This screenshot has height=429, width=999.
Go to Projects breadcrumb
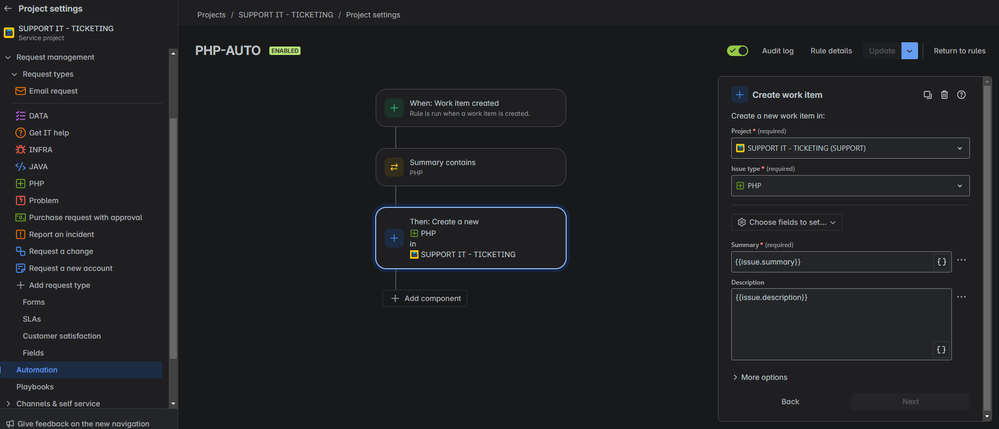(212, 15)
